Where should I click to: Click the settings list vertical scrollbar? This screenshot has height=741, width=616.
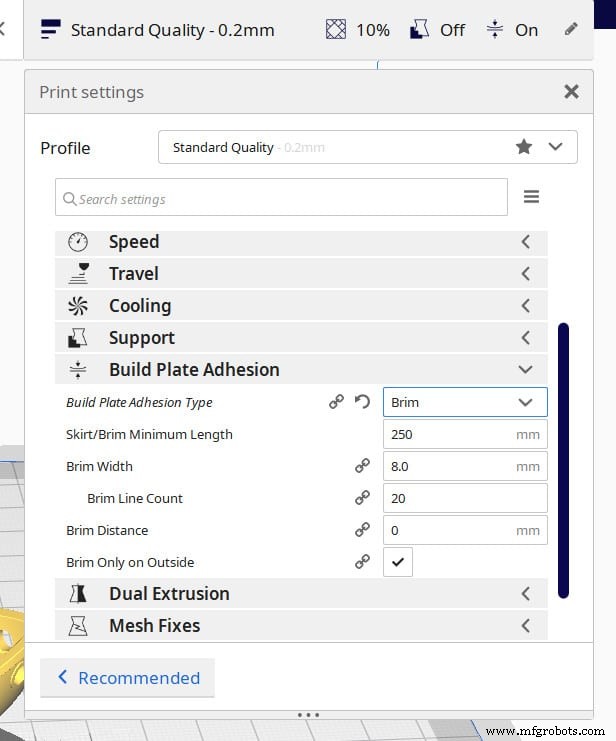[563, 460]
